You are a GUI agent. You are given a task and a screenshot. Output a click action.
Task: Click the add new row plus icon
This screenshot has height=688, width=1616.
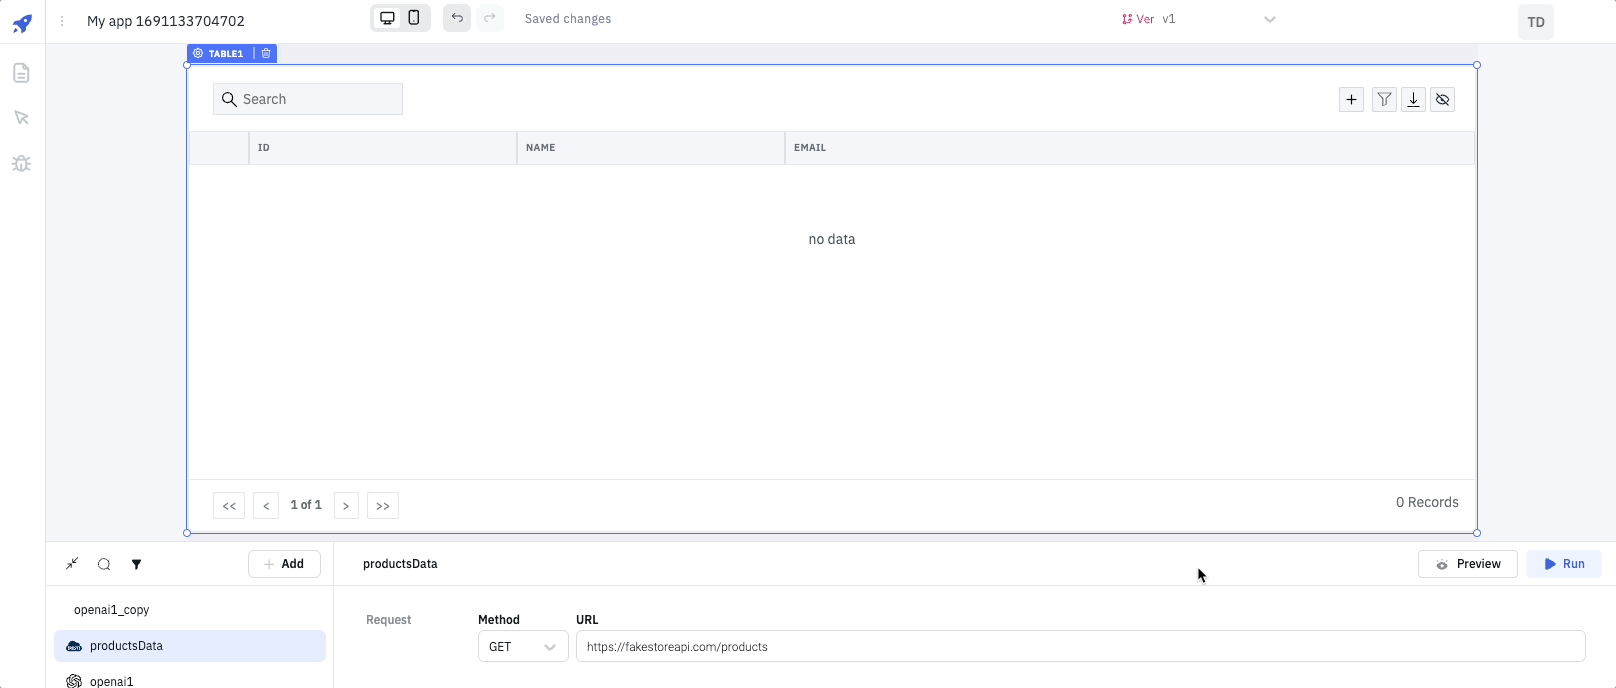pos(1351,99)
